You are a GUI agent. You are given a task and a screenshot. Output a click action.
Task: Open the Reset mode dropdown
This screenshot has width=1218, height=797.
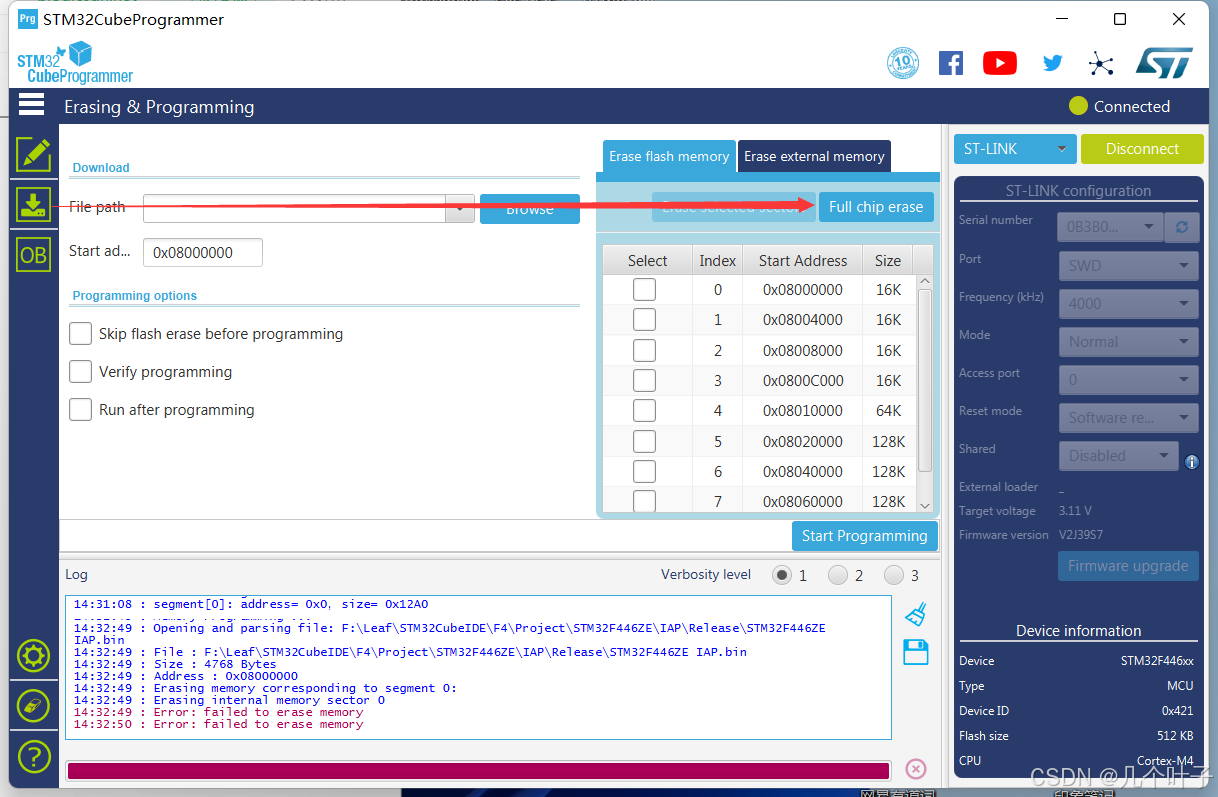pos(1128,418)
